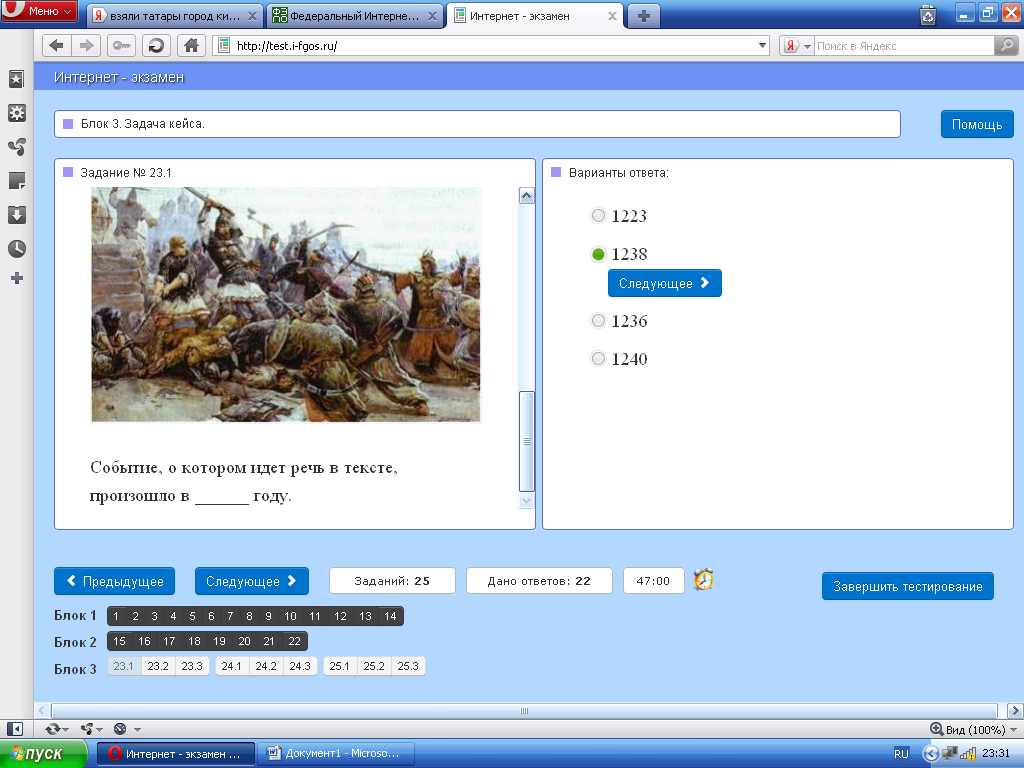Go to question 24.3
The width and height of the screenshot is (1024, 768).
tap(300, 666)
